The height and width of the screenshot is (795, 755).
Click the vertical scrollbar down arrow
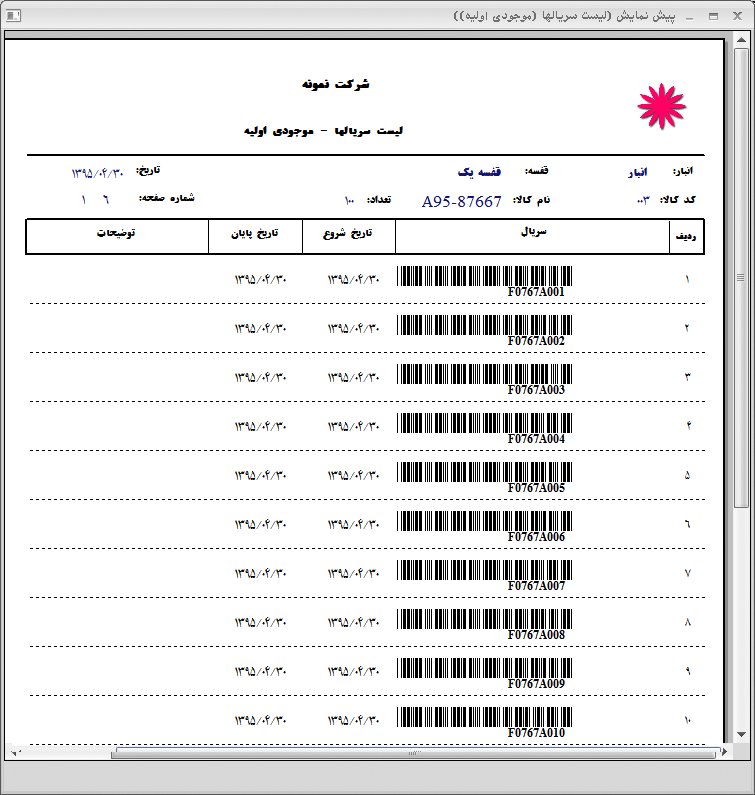pyautogui.click(x=741, y=734)
